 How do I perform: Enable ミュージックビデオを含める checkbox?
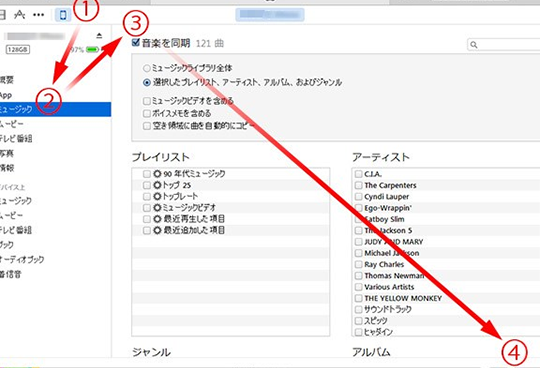[147, 101]
